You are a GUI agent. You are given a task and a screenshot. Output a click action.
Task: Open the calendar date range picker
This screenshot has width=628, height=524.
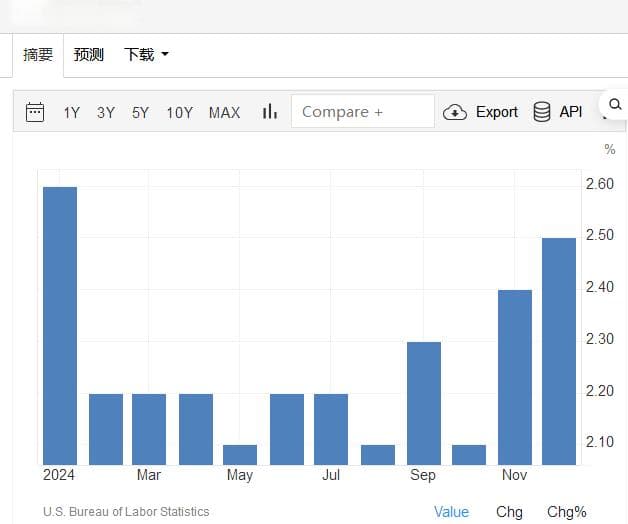pyautogui.click(x=35, y=112)
